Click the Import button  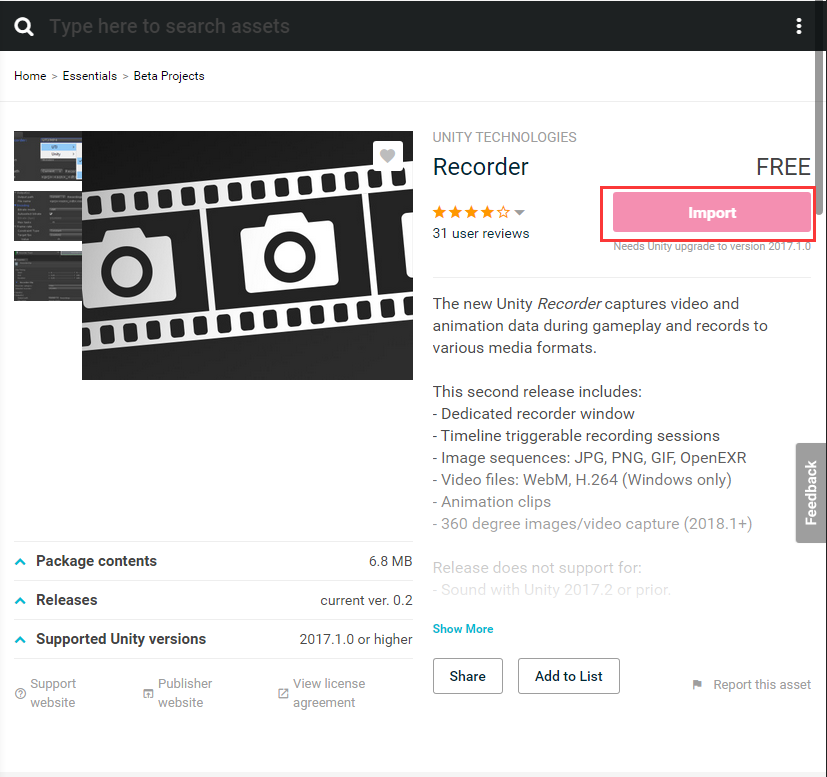[x=711, y=212]
